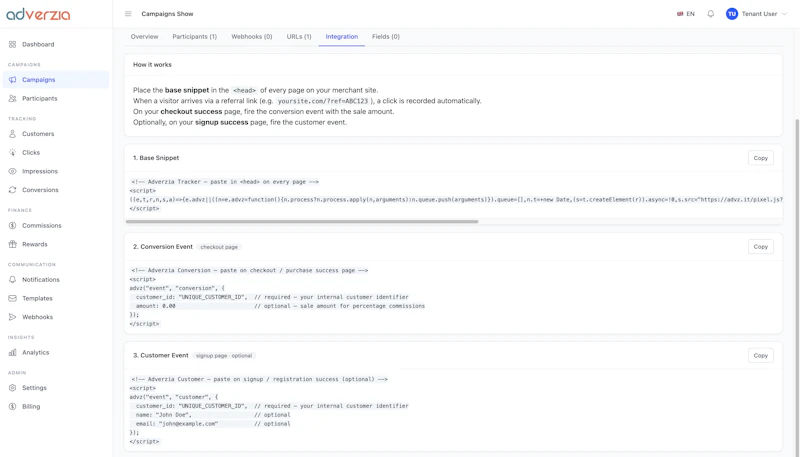Click the Templates envelope icon
The image size is (800, 457).
12,298
